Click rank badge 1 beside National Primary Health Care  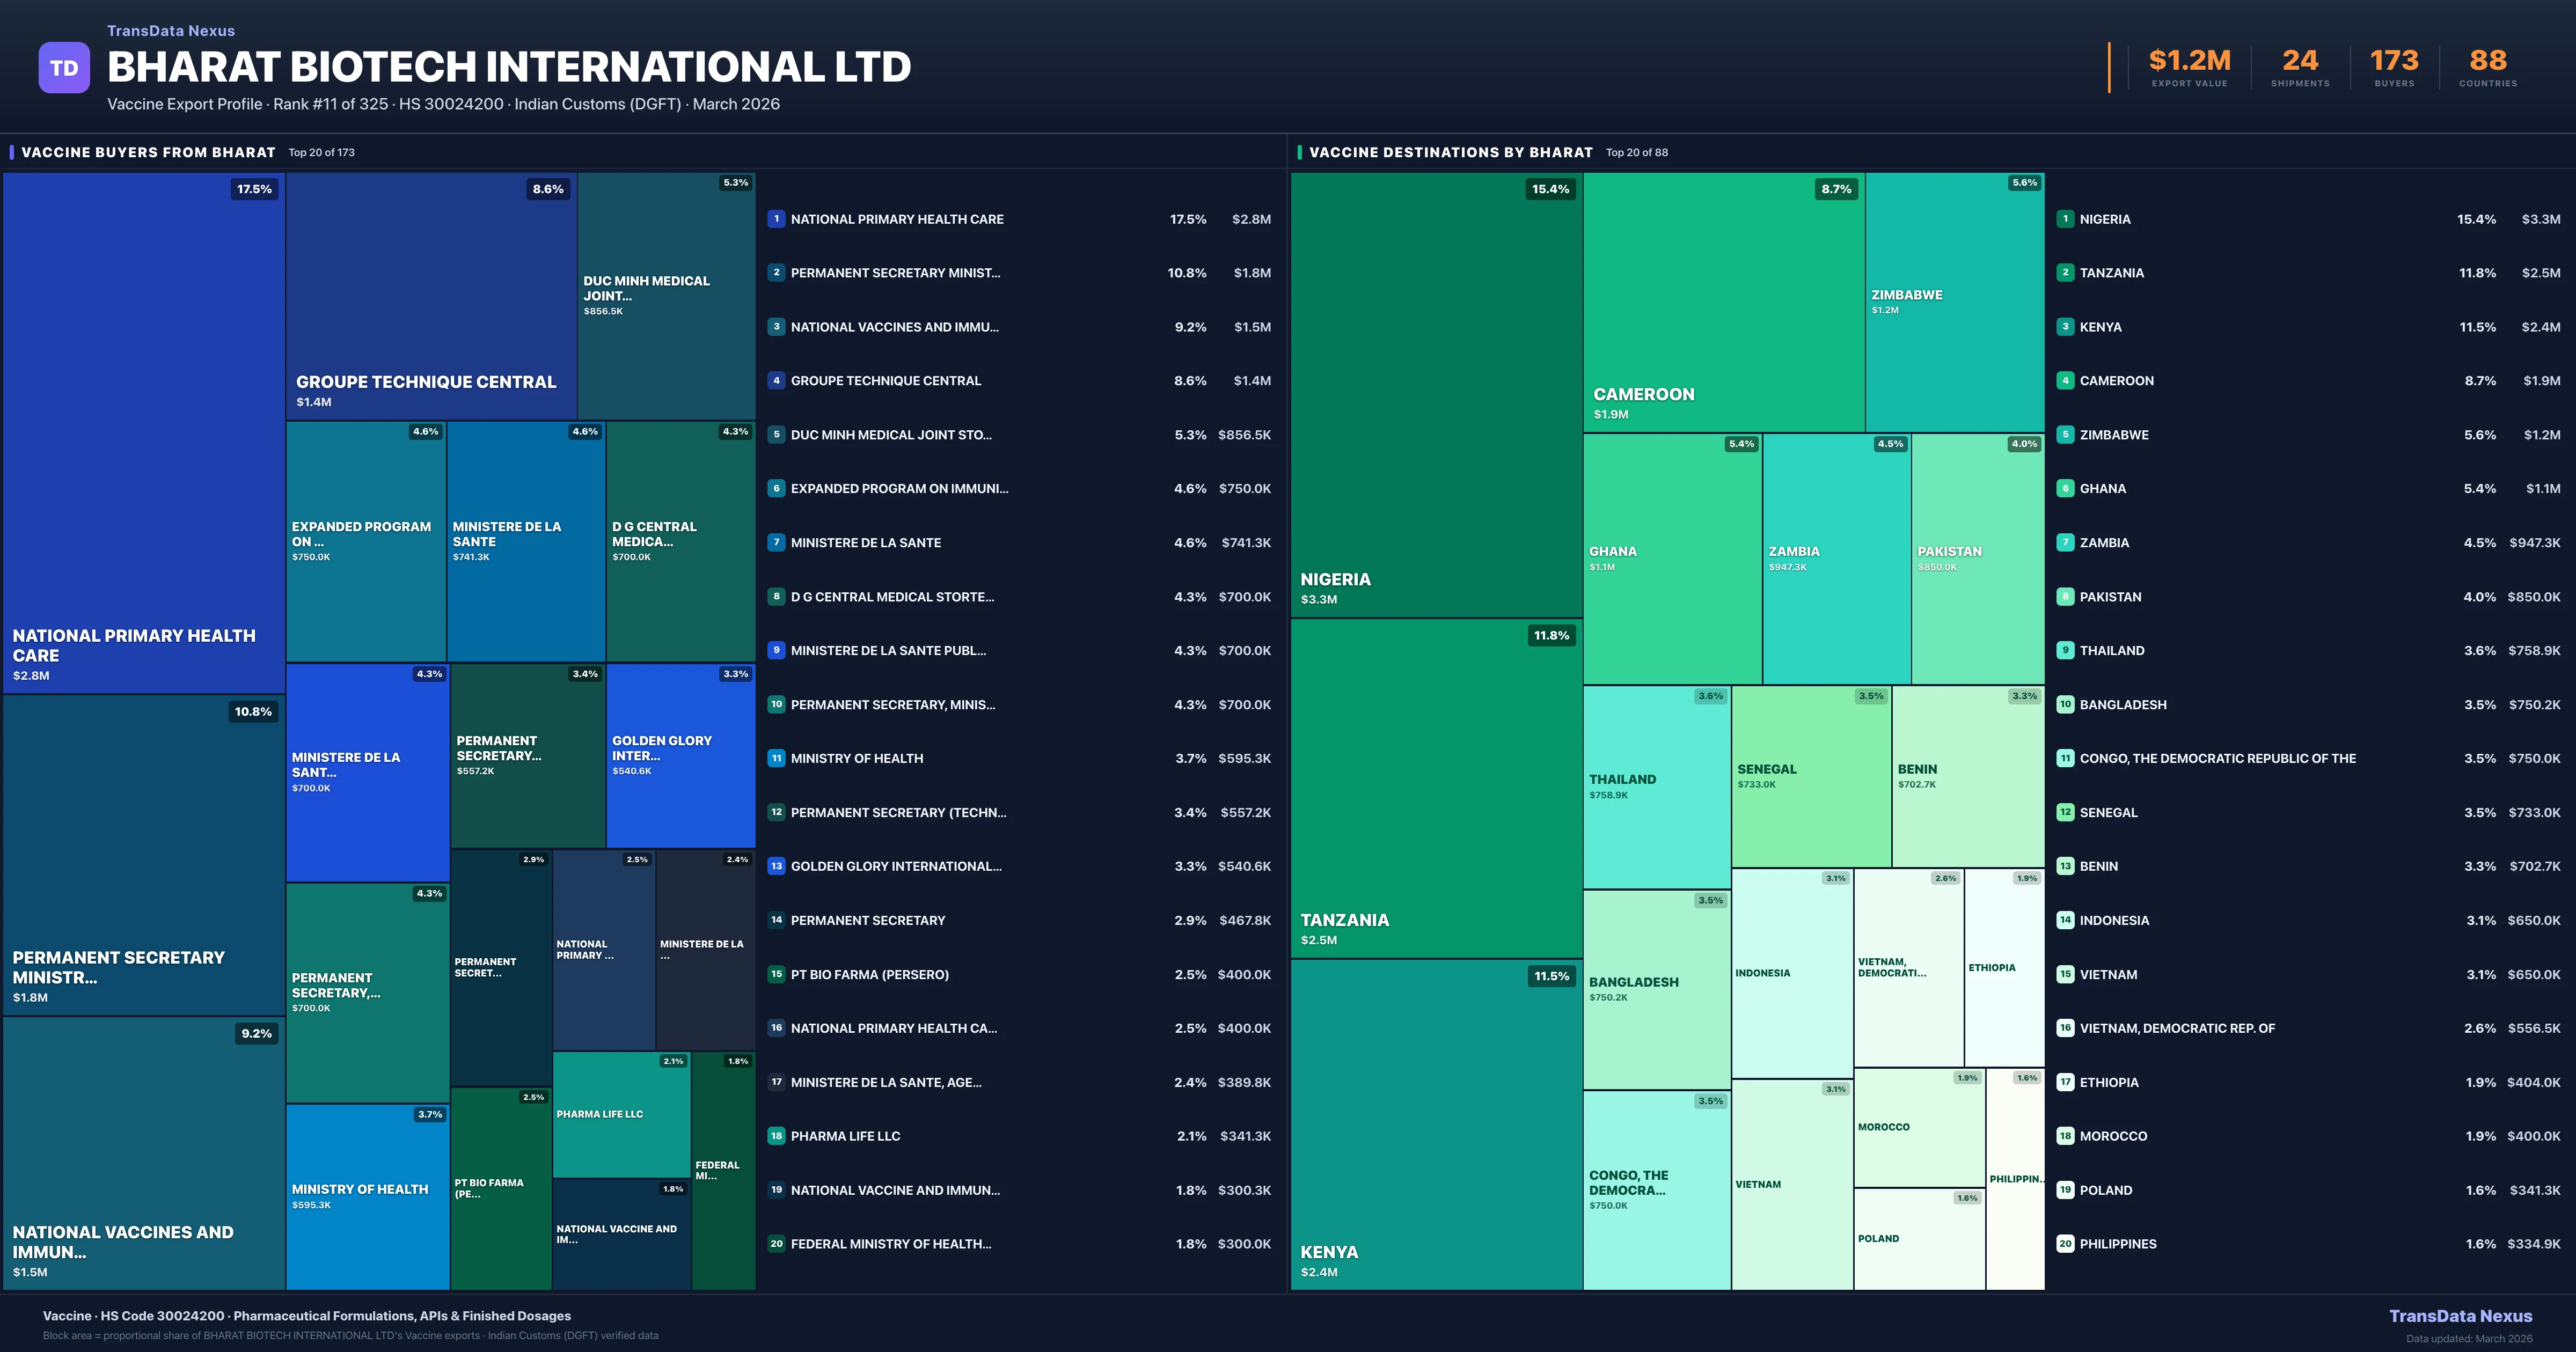776,219
